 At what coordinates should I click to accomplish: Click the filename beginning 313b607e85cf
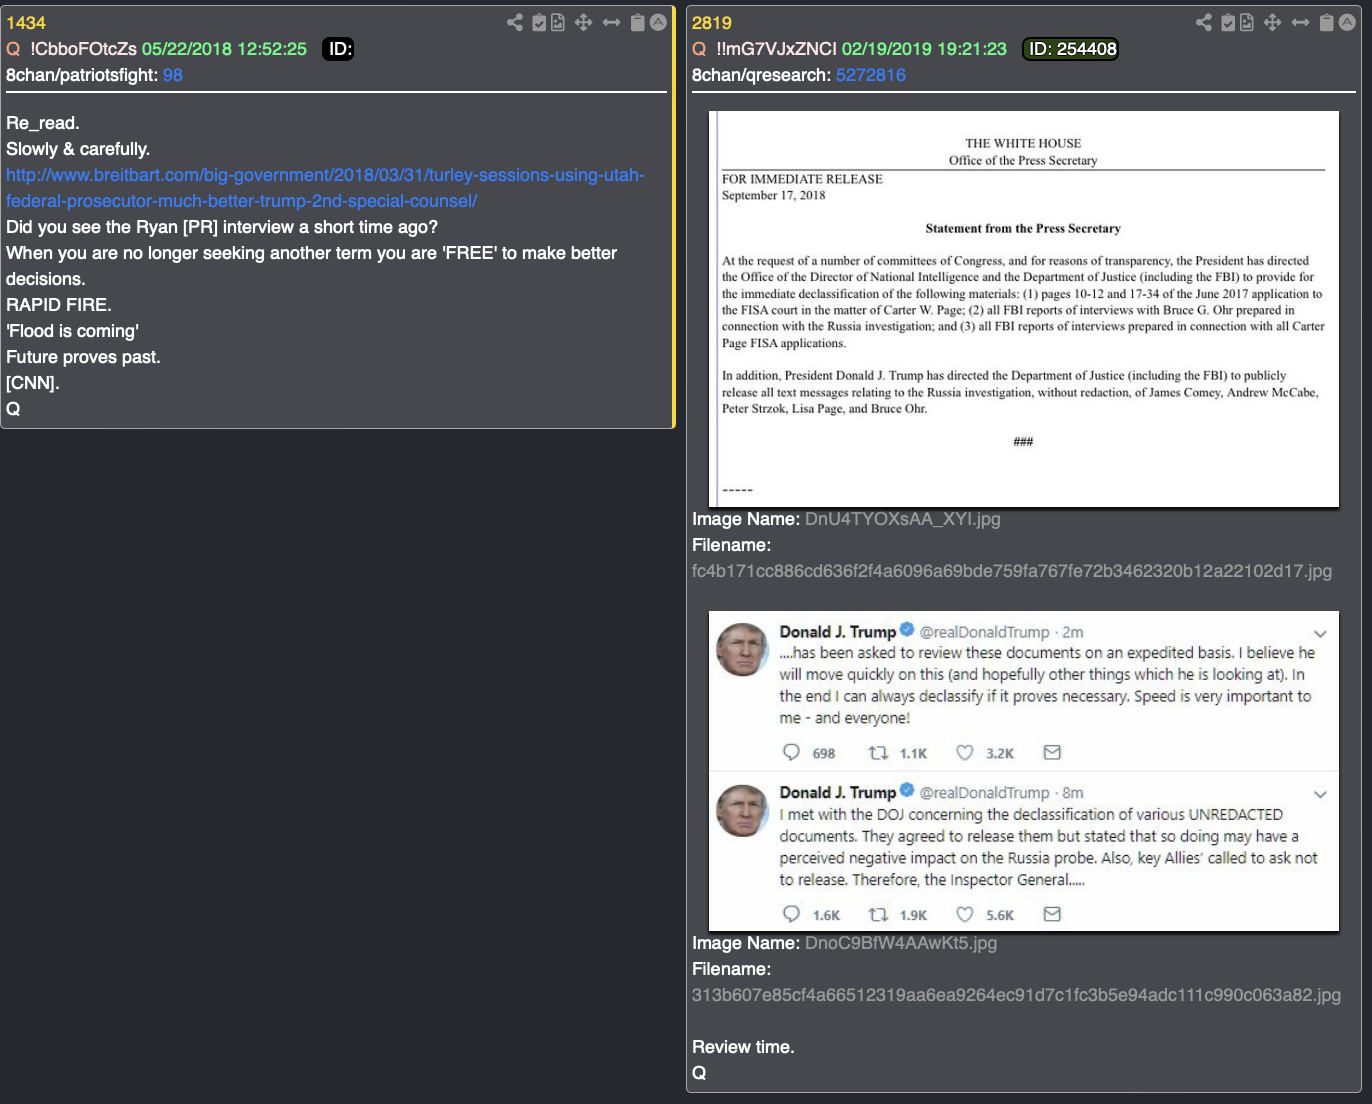pos(1016,995)
